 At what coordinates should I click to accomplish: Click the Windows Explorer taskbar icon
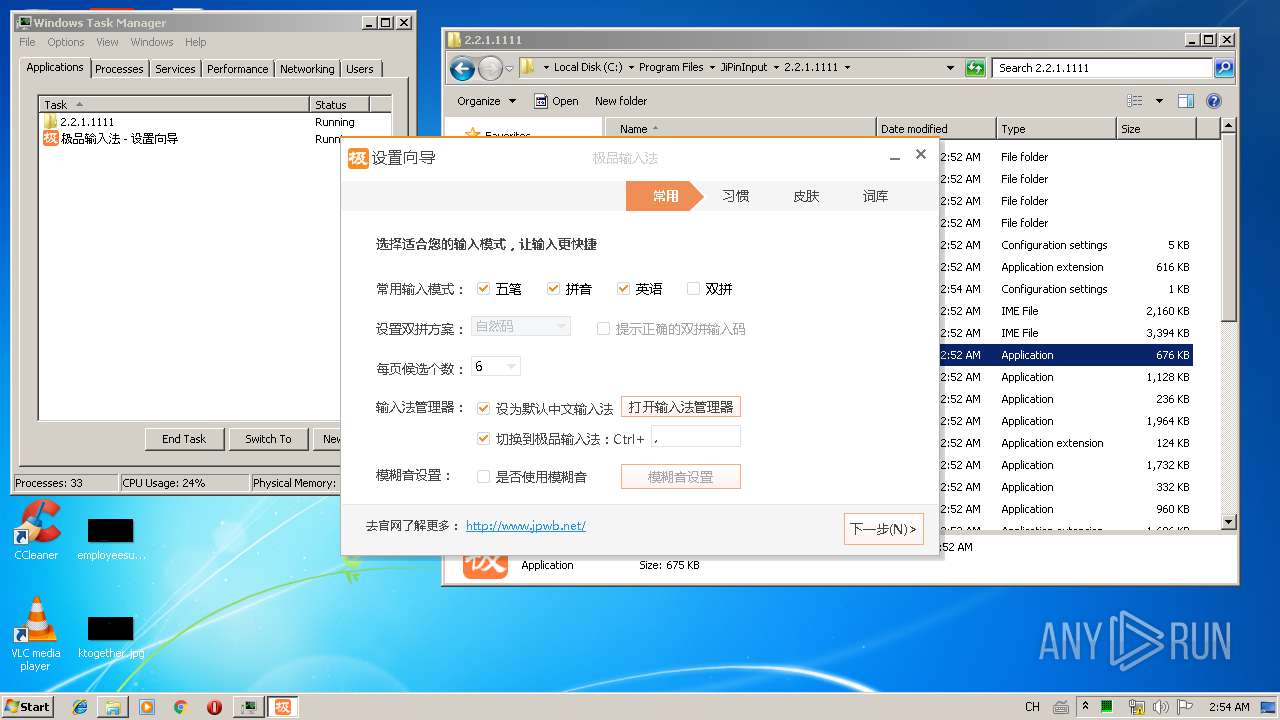[x=113, y=707]
